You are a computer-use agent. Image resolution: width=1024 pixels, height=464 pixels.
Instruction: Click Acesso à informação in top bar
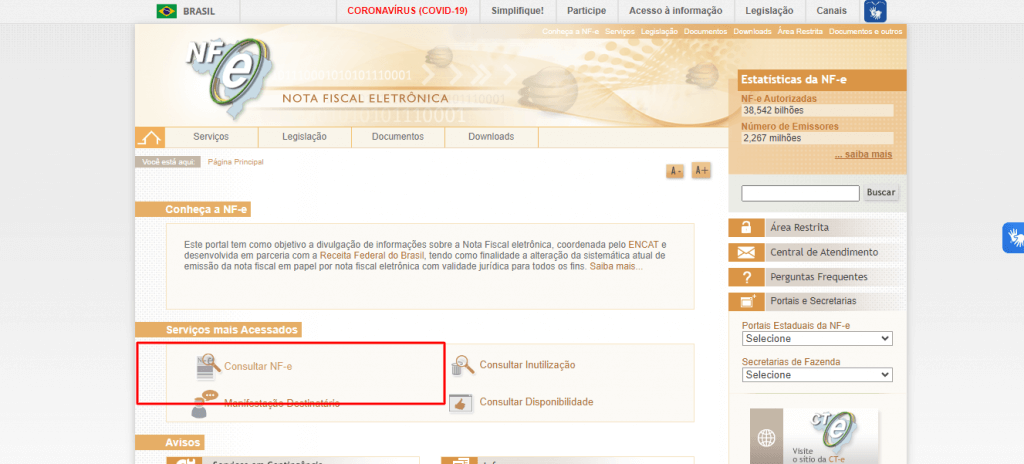[x=676, y=11]
